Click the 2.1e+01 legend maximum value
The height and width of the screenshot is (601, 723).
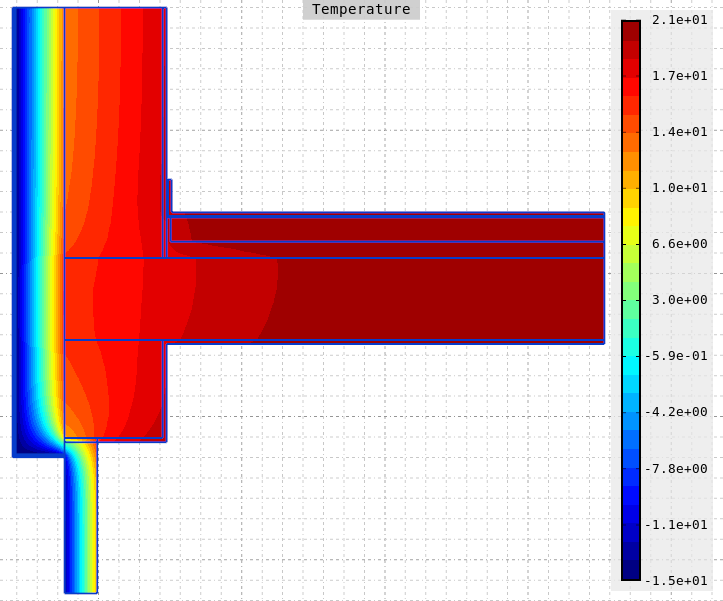tap(680, 20)
